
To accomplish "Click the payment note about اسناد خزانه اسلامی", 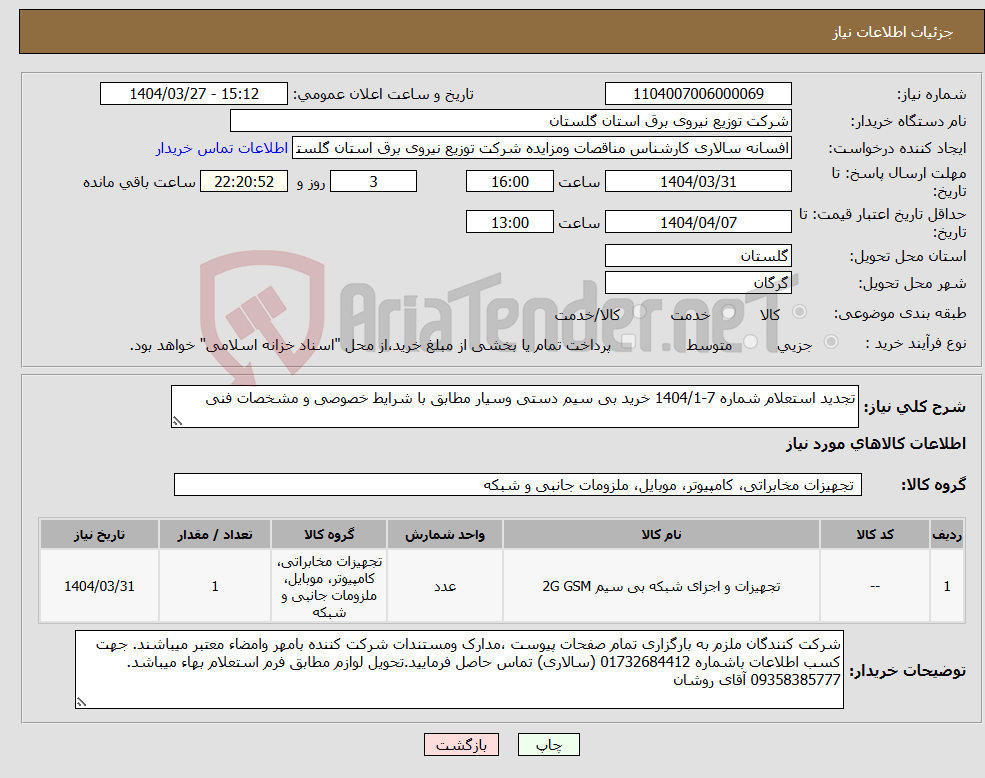I will click(x=370, y=345).
